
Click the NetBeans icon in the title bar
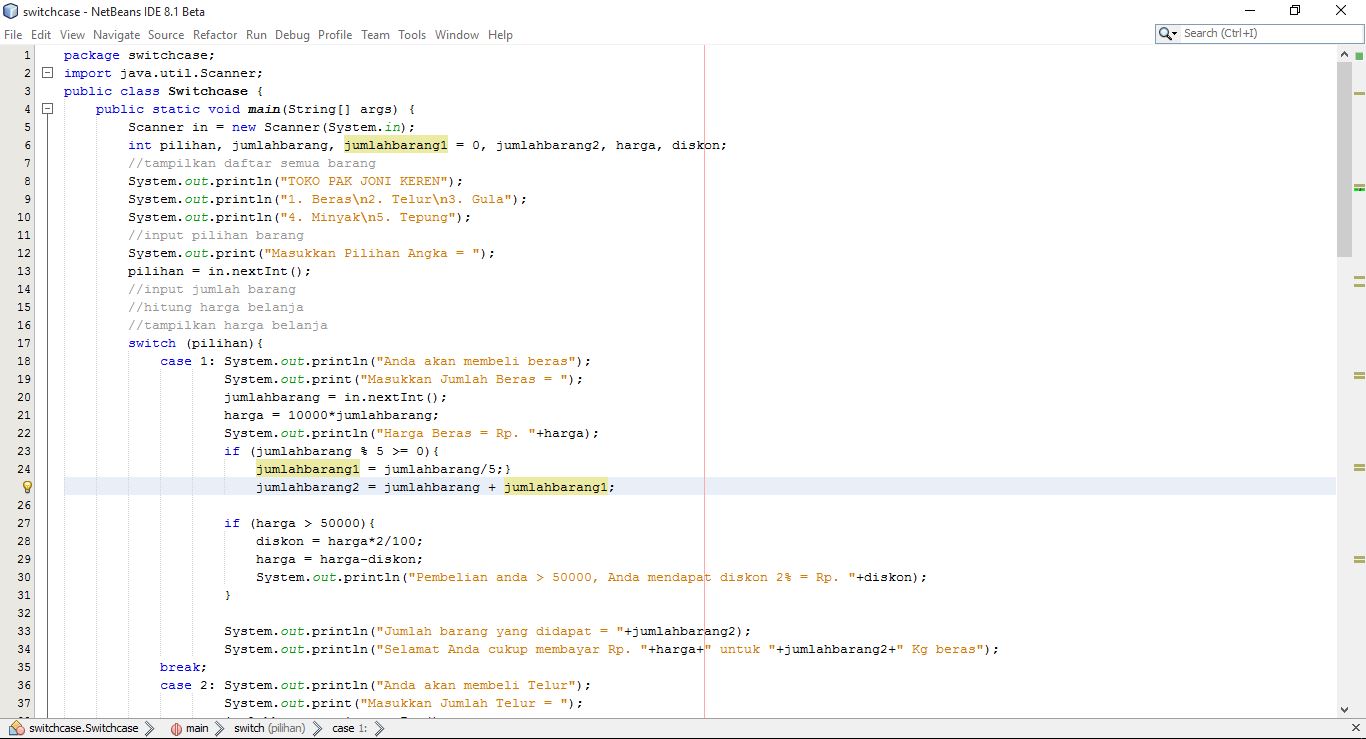pos(10,11)
